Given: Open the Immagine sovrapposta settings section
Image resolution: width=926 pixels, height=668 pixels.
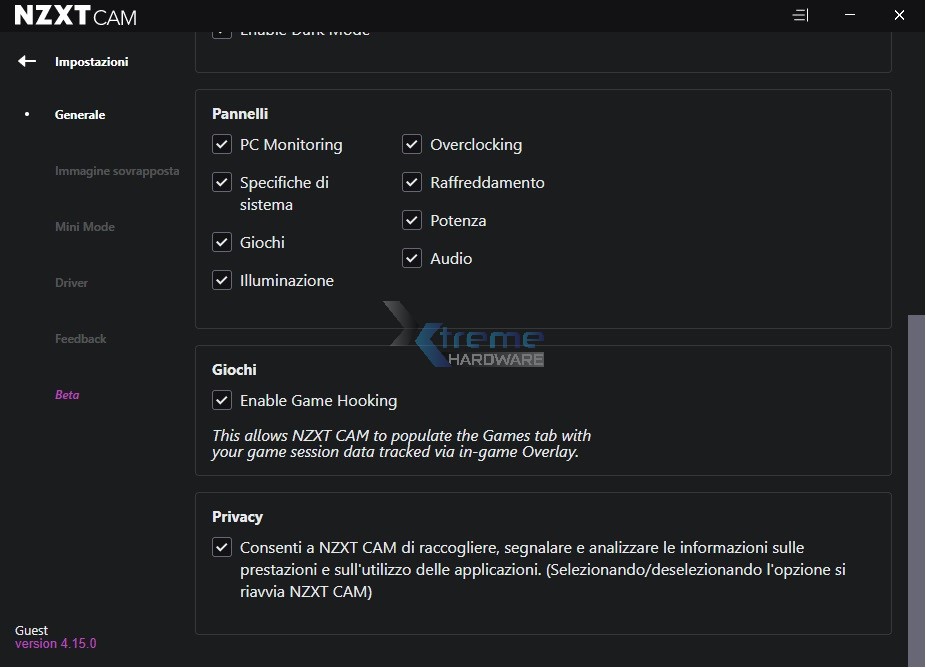Looking at the screenshot, I should [117, 171].
